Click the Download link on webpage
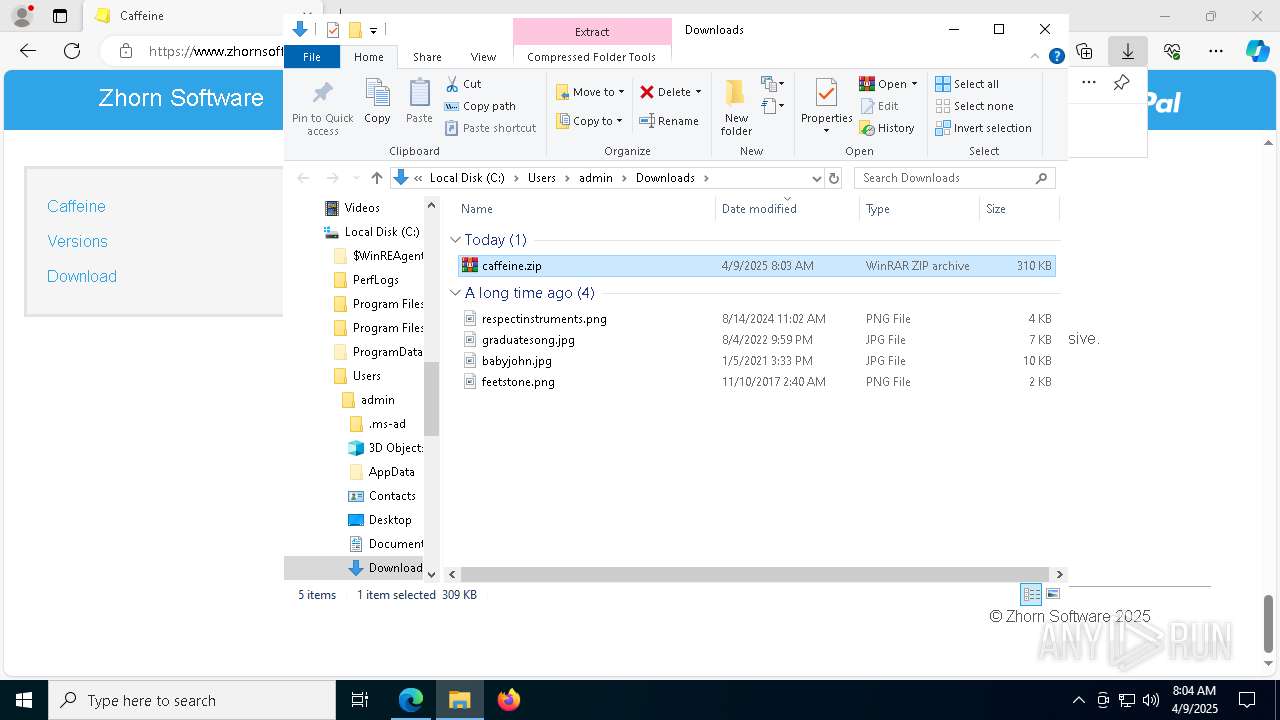This screenshot has height=720, width=1280. click(82, 276)
